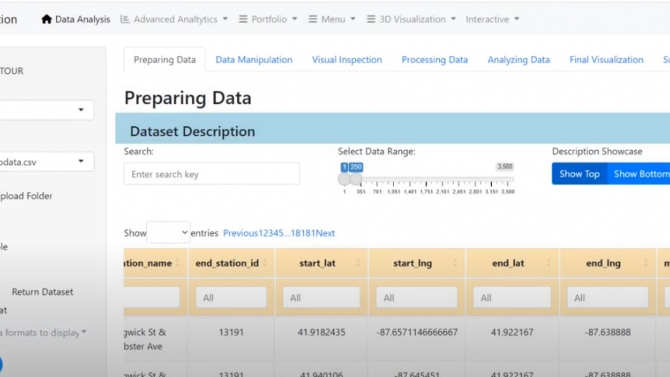Click cell value -87.6571146666667

pyautogui.click(x=417, y=332)
